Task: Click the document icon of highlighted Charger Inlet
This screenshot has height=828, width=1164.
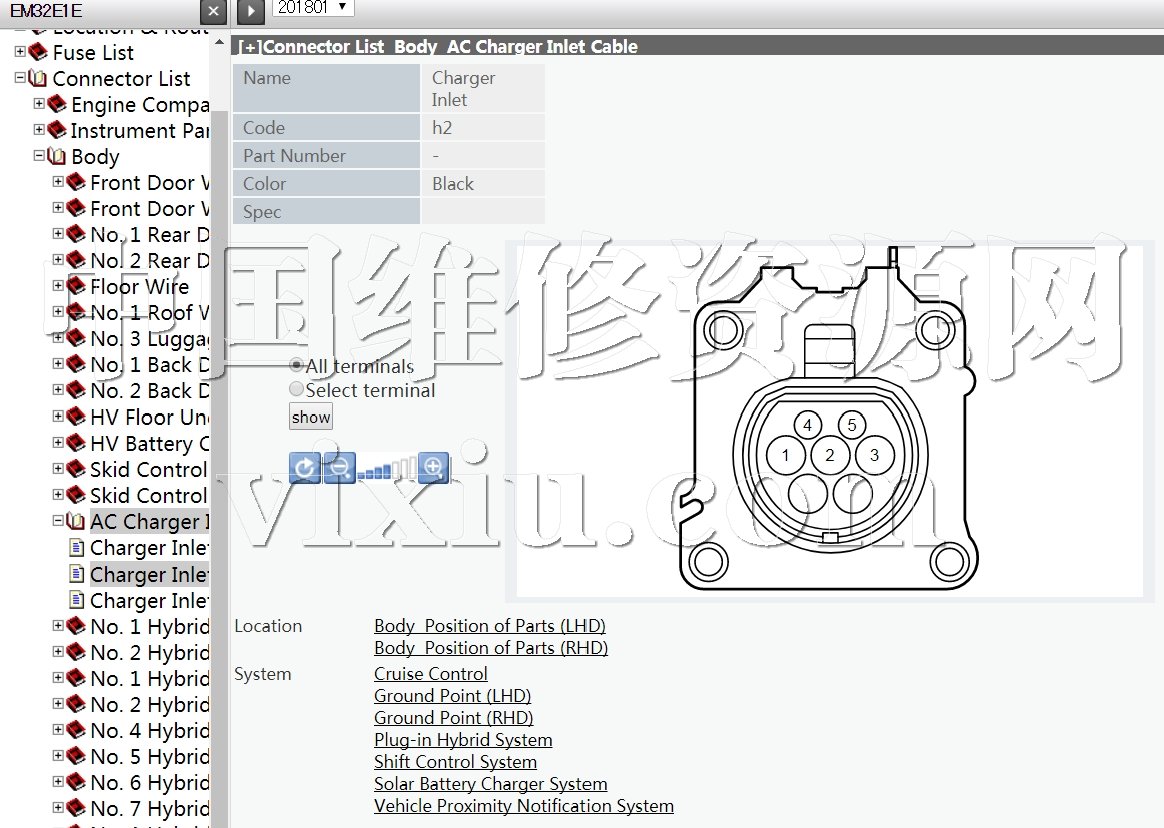Action: [x=76, y=574]
